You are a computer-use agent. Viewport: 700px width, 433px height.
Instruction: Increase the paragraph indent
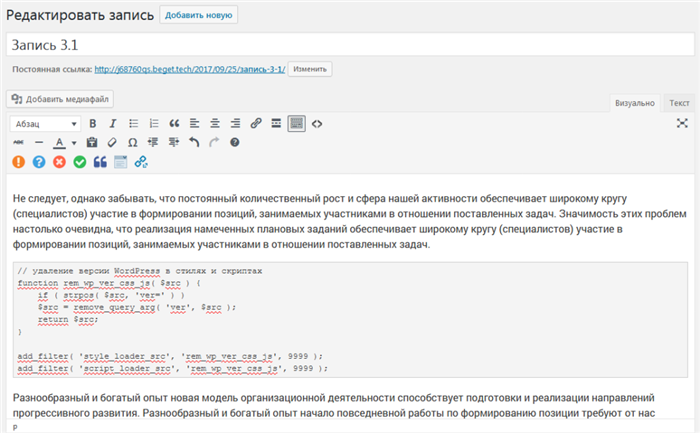[174, 142]
